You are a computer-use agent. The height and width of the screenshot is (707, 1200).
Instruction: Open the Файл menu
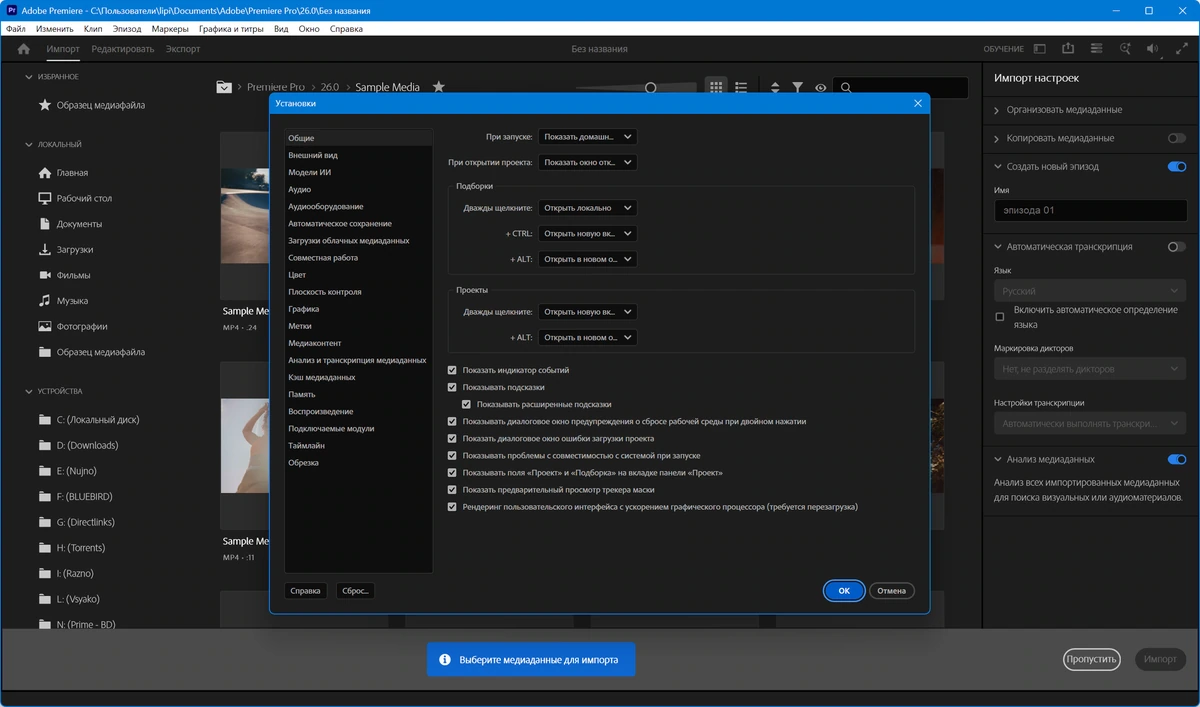tap(15, 29)
